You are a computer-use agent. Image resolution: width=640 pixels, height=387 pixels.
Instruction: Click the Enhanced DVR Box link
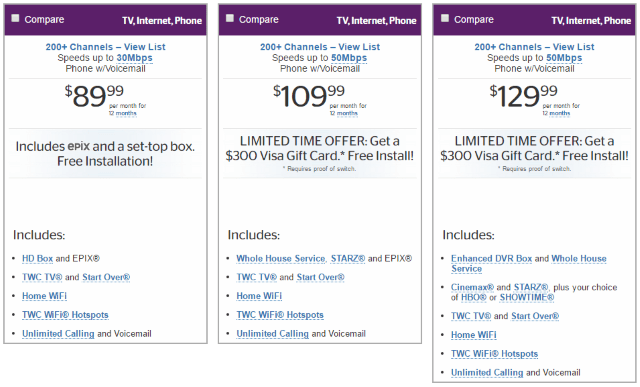[491, 258]
